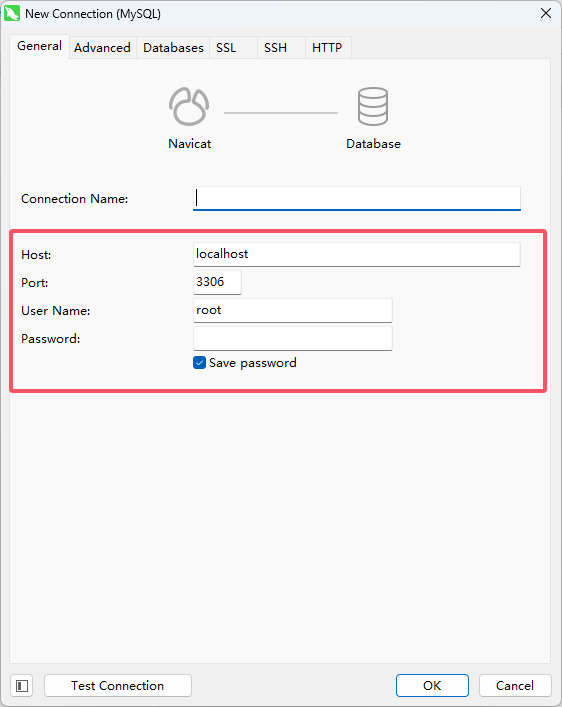Select the General tab
The height and width of the screenshot is (707, 562).
point(40,46)
